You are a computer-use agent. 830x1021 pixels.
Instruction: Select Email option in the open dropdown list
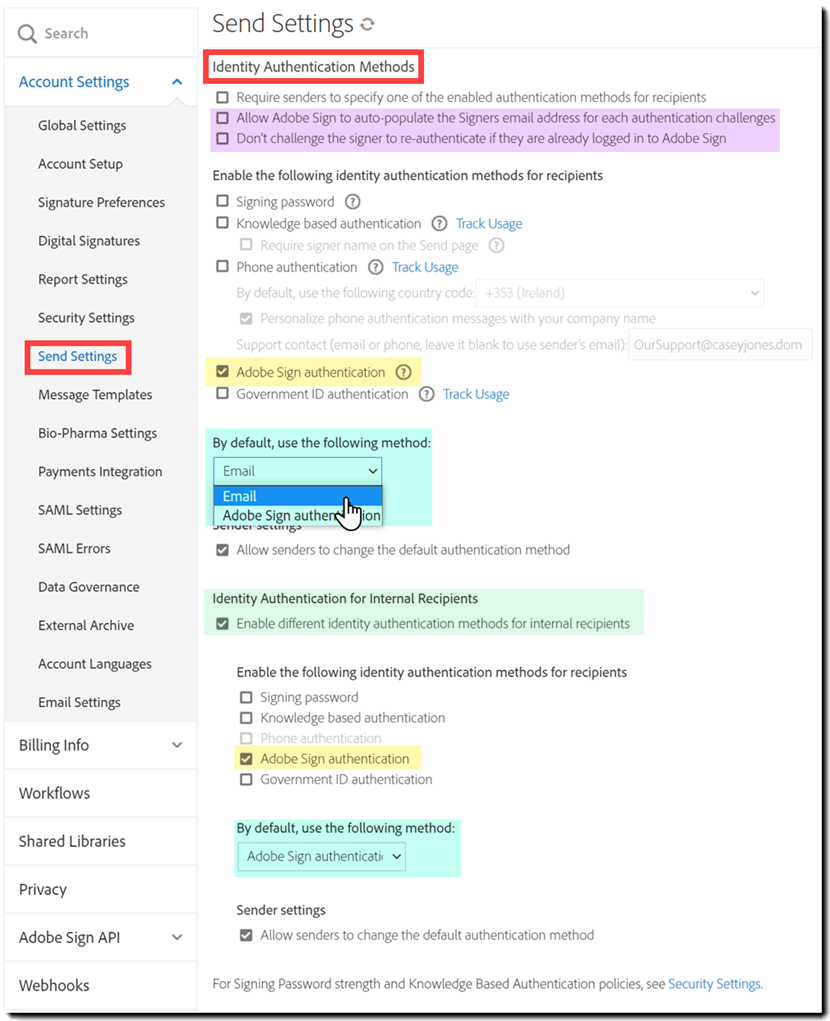click(x=297, y=496)
